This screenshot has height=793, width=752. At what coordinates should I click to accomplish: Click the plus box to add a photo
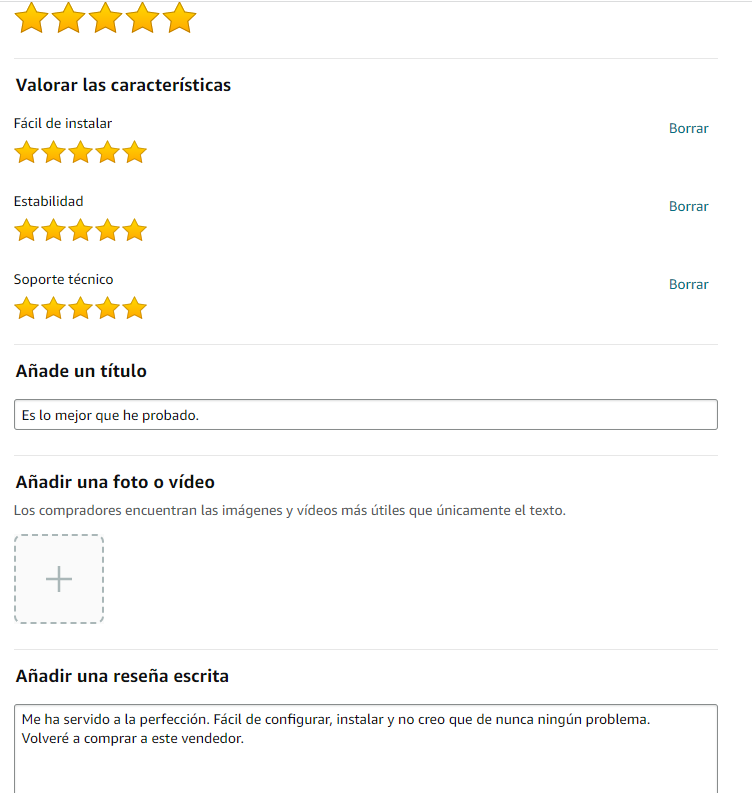tap(59, 579)
